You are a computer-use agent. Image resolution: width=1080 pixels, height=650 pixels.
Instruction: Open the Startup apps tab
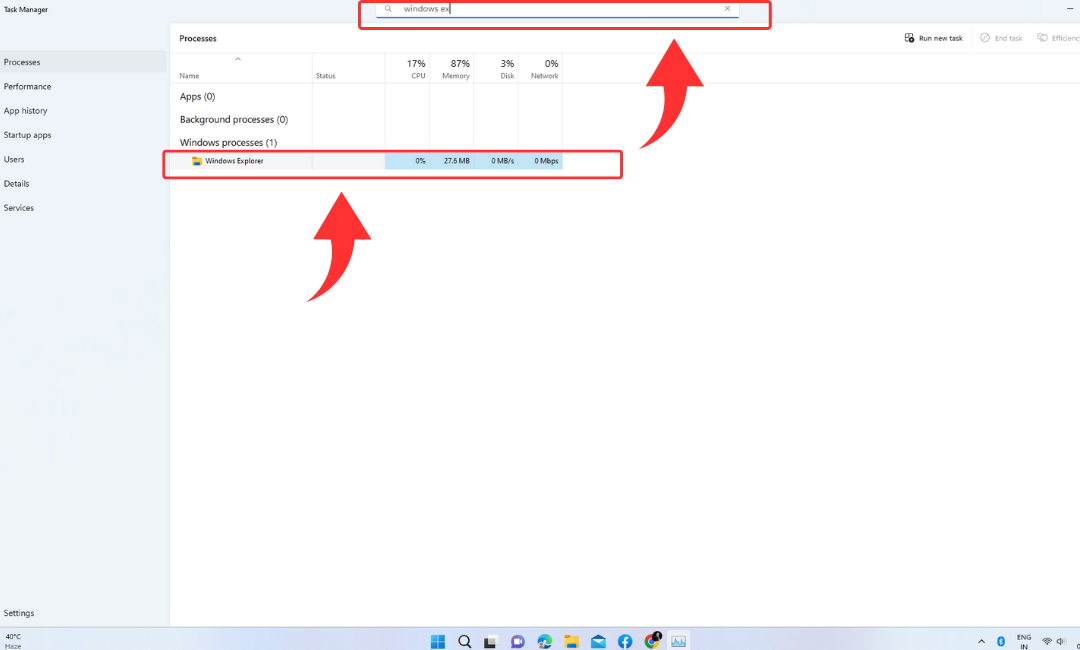28,135
